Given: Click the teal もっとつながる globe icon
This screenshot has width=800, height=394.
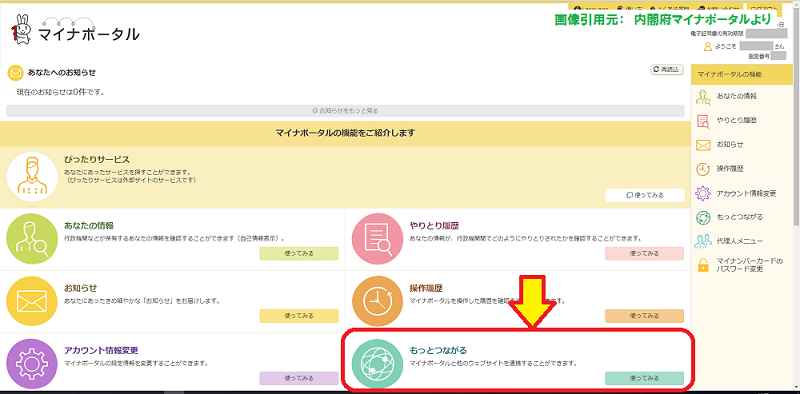Looking at the screenshot, I should (378, 364).
